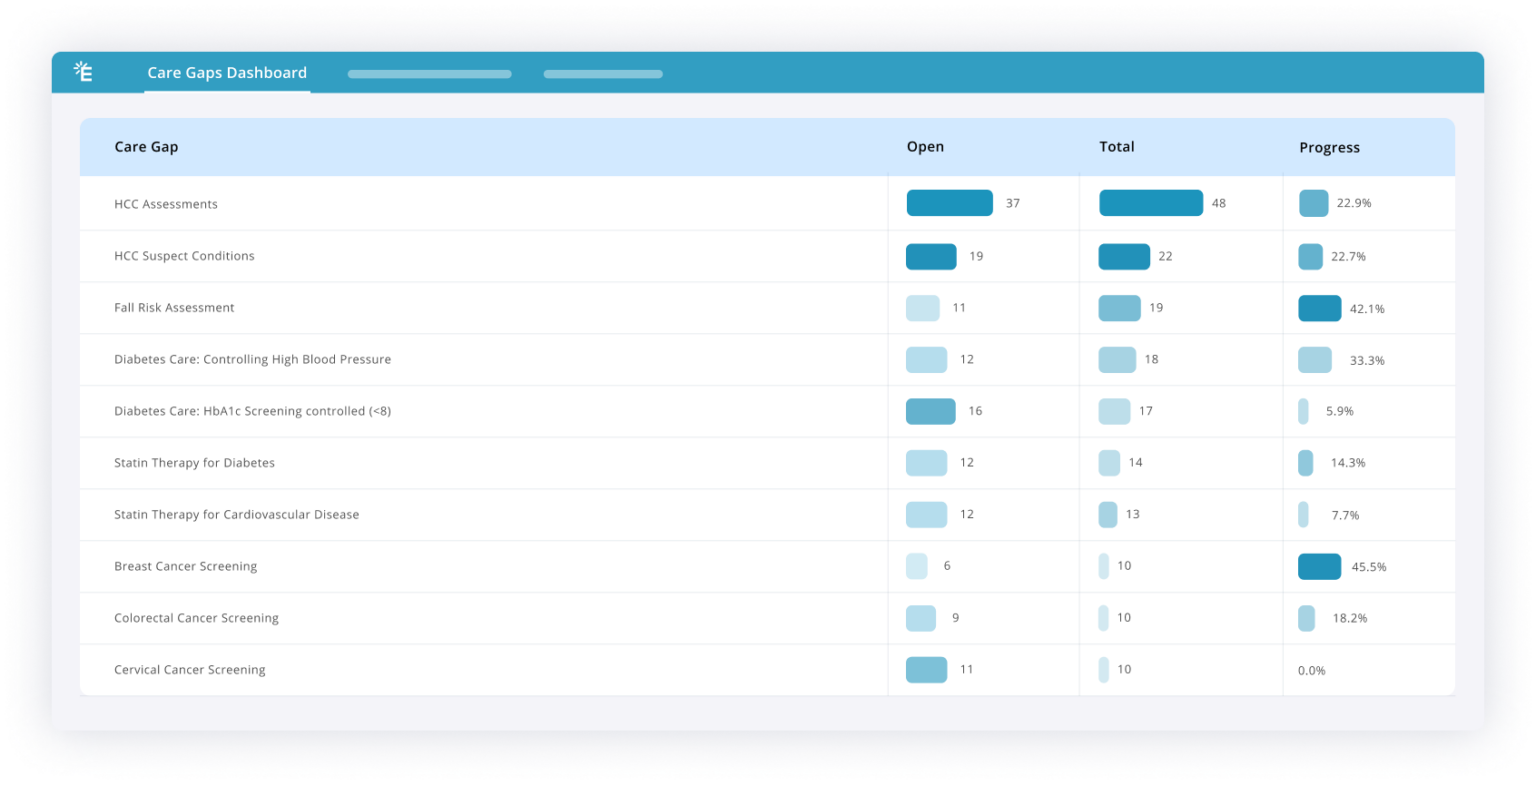Sort table by the Total column
Image resolution: width=1536 pixels, height=795 pixels.
1117,146
